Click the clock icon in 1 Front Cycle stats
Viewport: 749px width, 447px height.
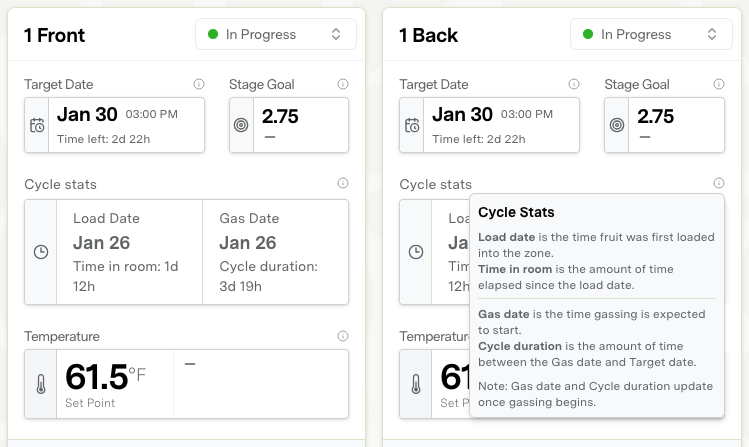pos(40,252)
